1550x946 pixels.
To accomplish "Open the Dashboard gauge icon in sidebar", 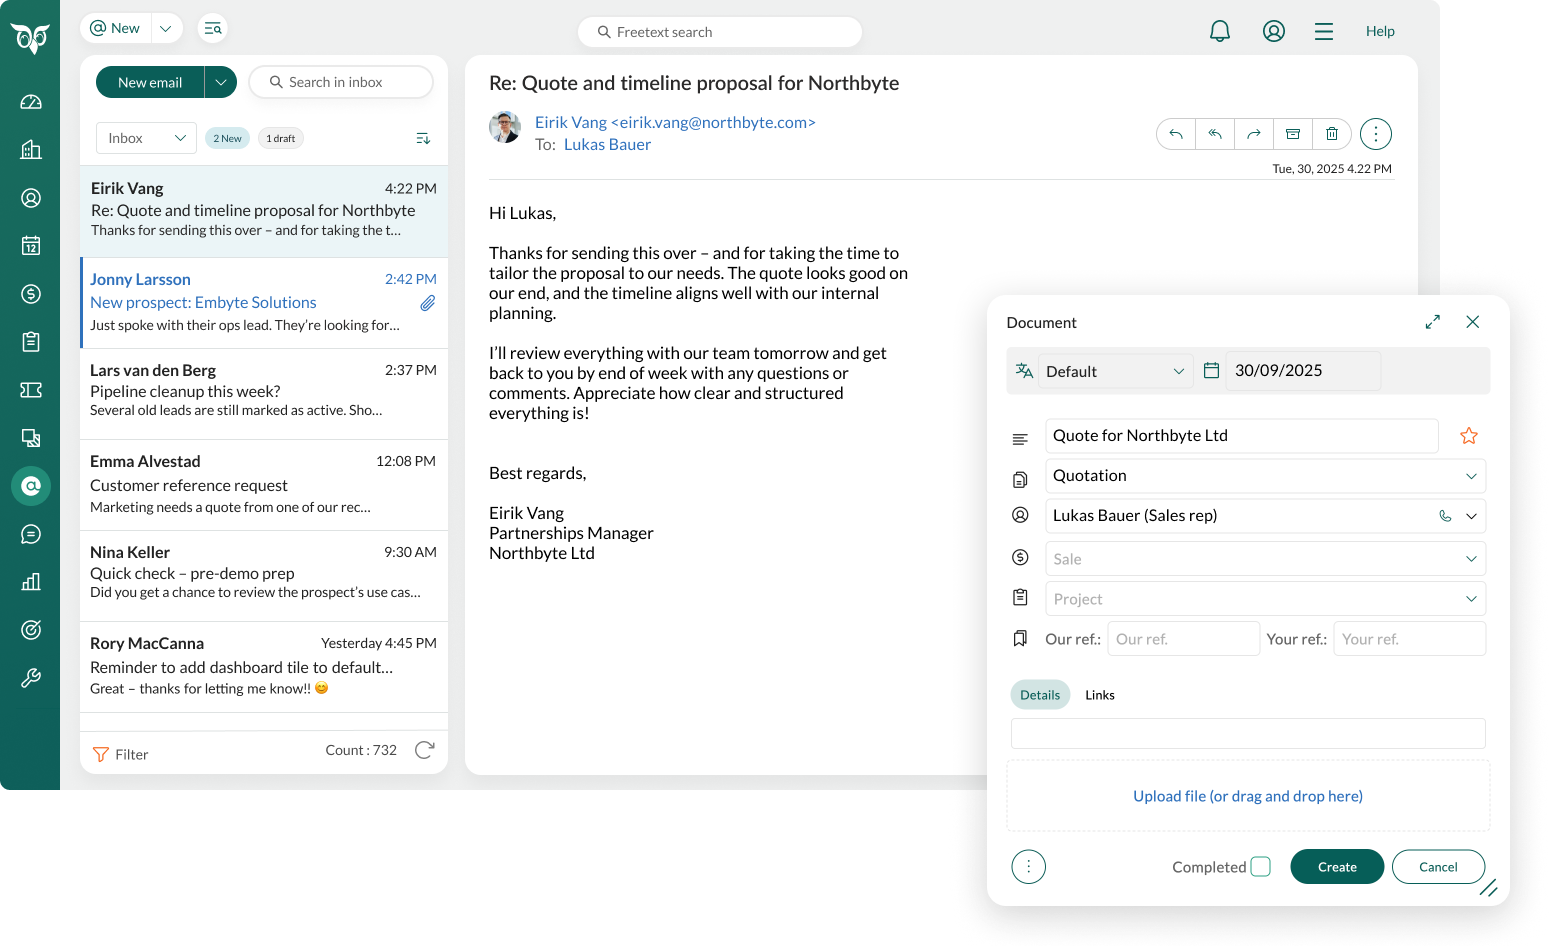I will 31,102.
